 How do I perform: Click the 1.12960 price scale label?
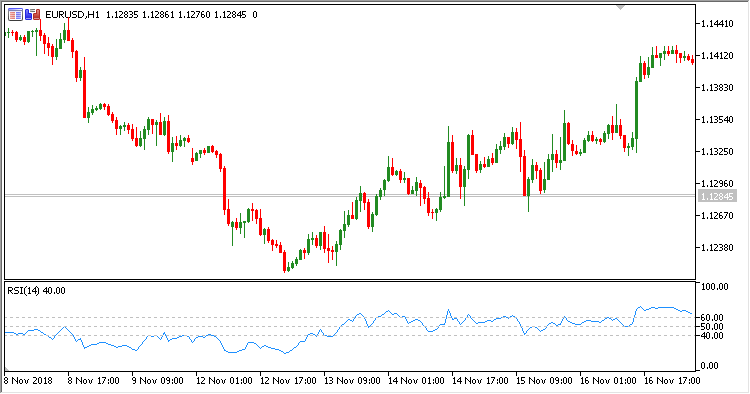tap(717, 184)
